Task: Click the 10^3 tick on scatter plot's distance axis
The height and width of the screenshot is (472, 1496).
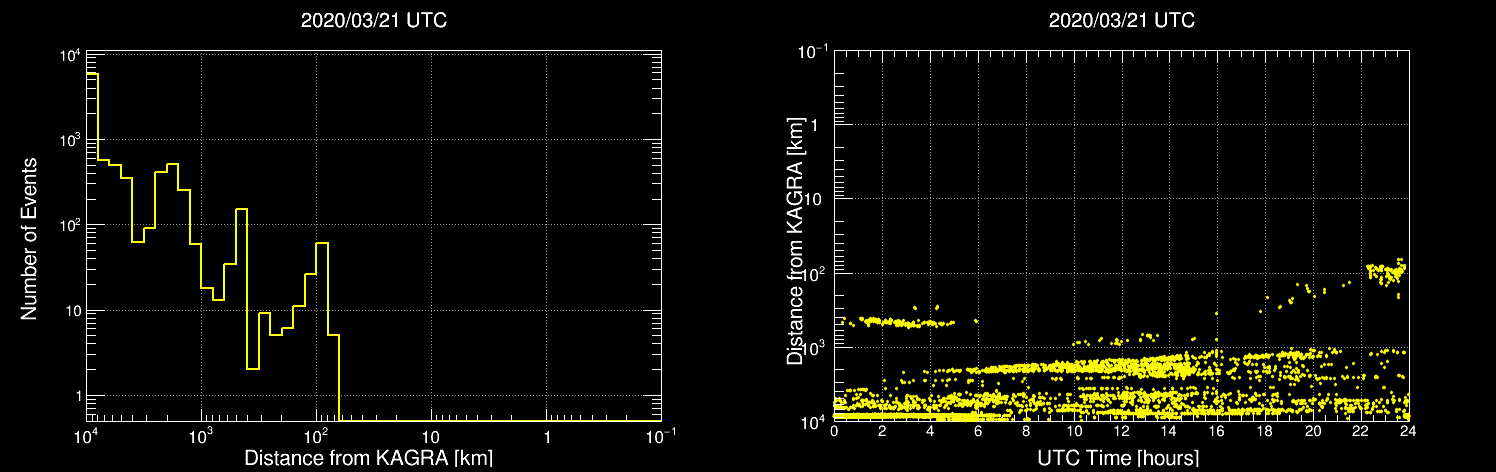Action: 815,346
